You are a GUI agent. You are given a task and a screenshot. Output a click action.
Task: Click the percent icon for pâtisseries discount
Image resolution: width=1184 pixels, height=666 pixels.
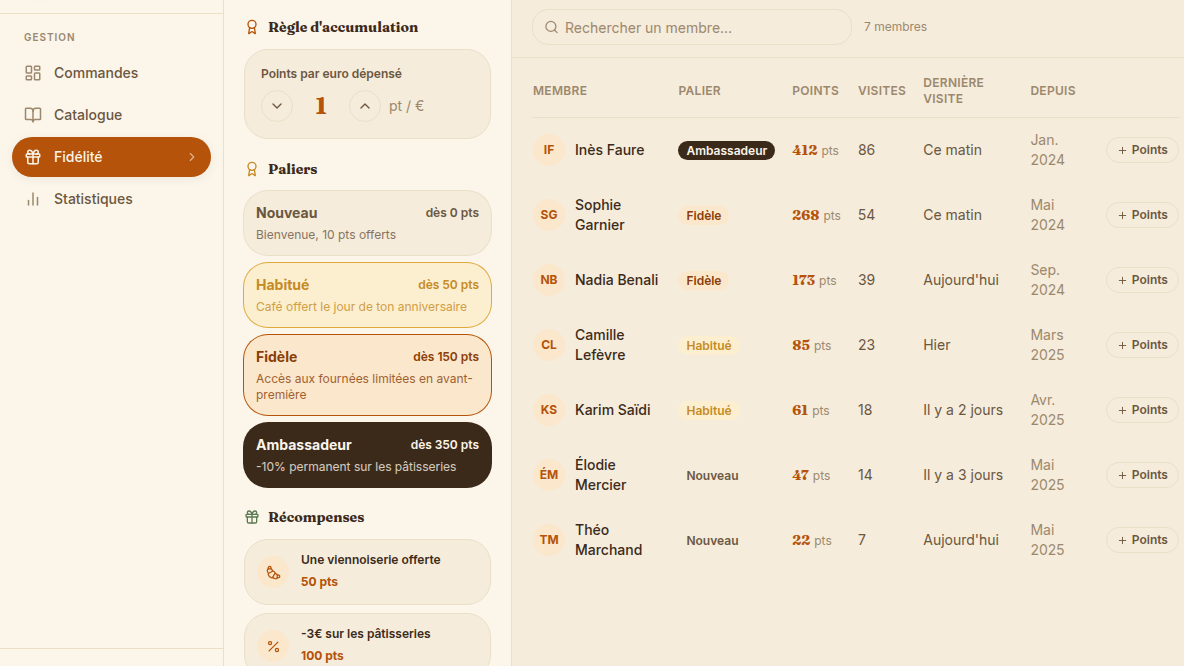pyautogui.click(x=273, y=646)
